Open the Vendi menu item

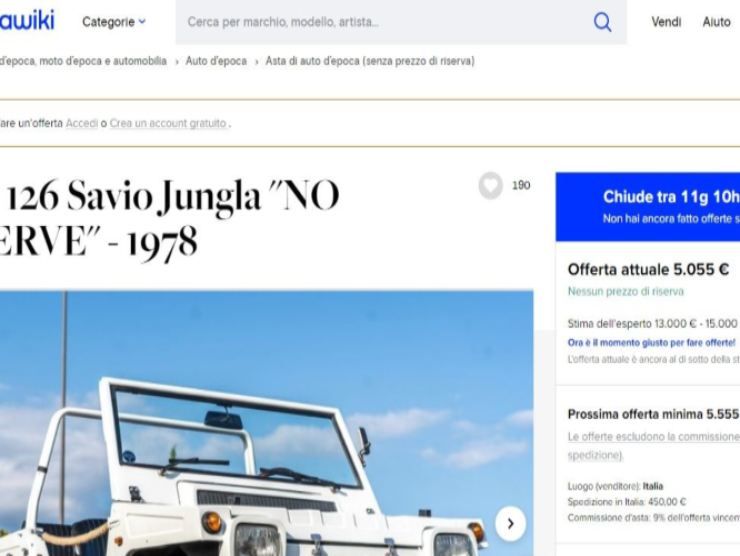666,22
